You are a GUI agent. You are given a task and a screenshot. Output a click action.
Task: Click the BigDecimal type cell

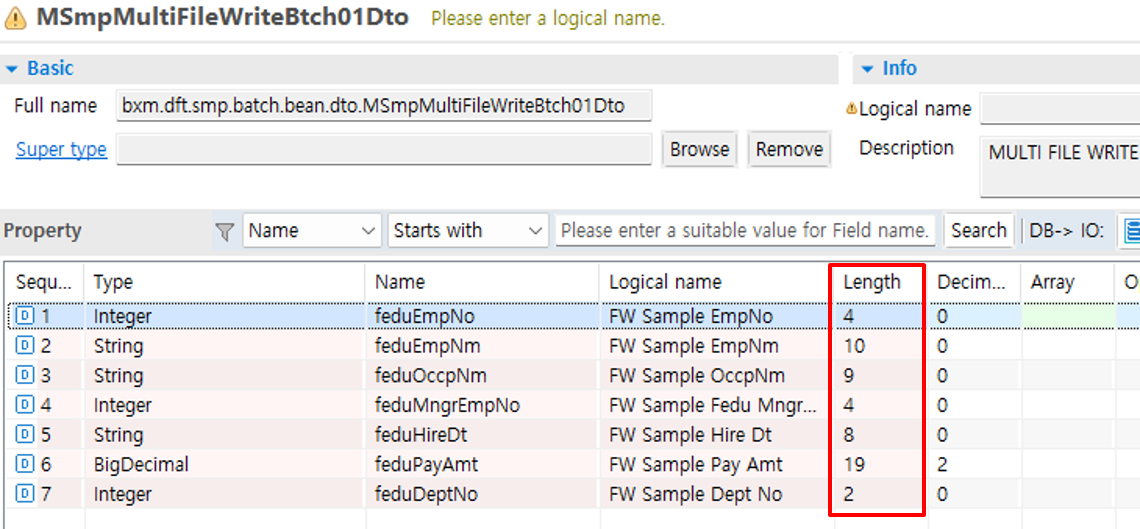225,464
